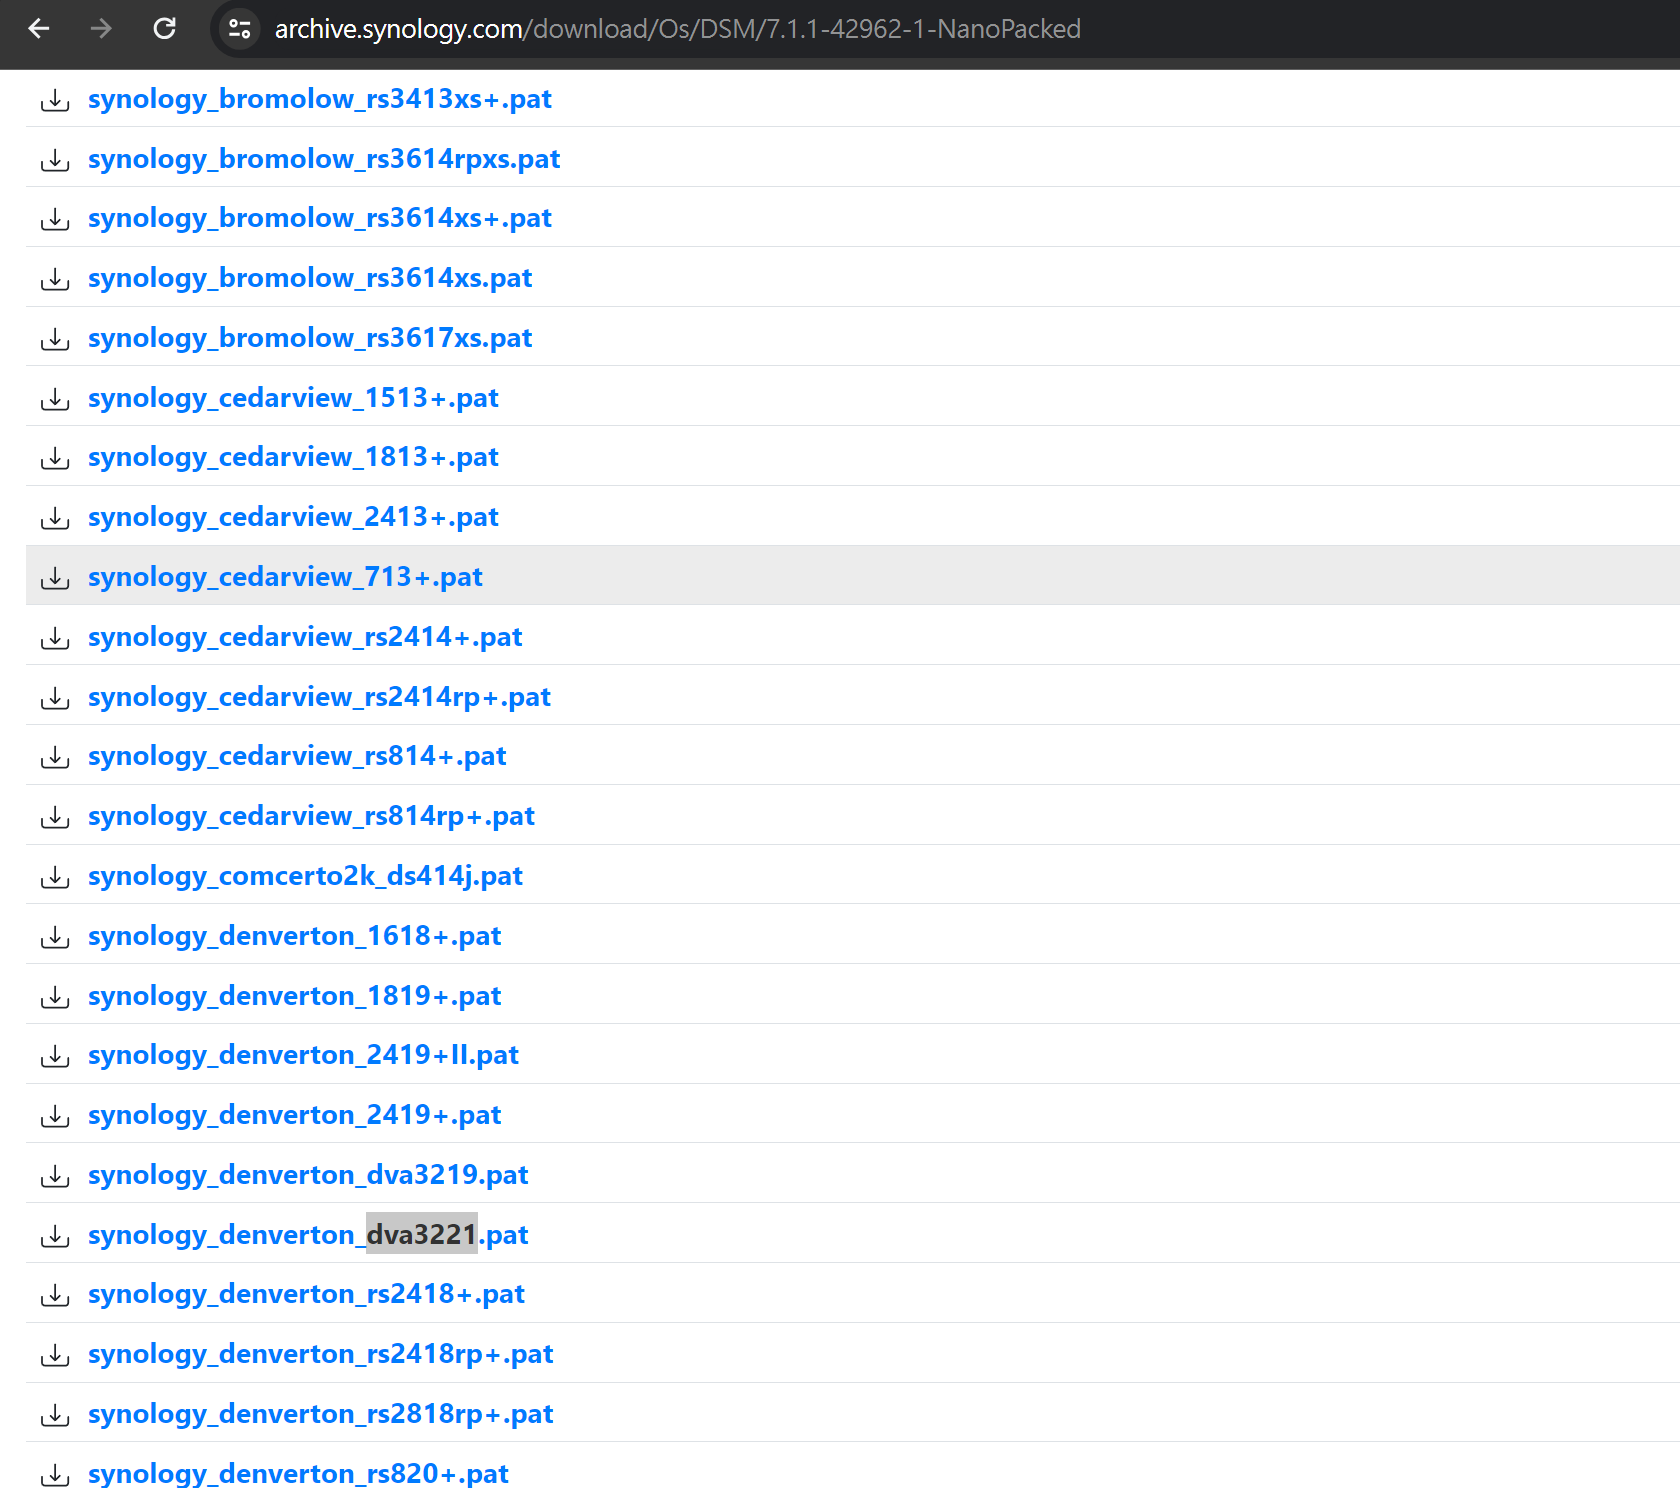Screen dimensions: 1680x1494
Task: Open synology_cedarview_713+.pat link
Action: [285, 577]
